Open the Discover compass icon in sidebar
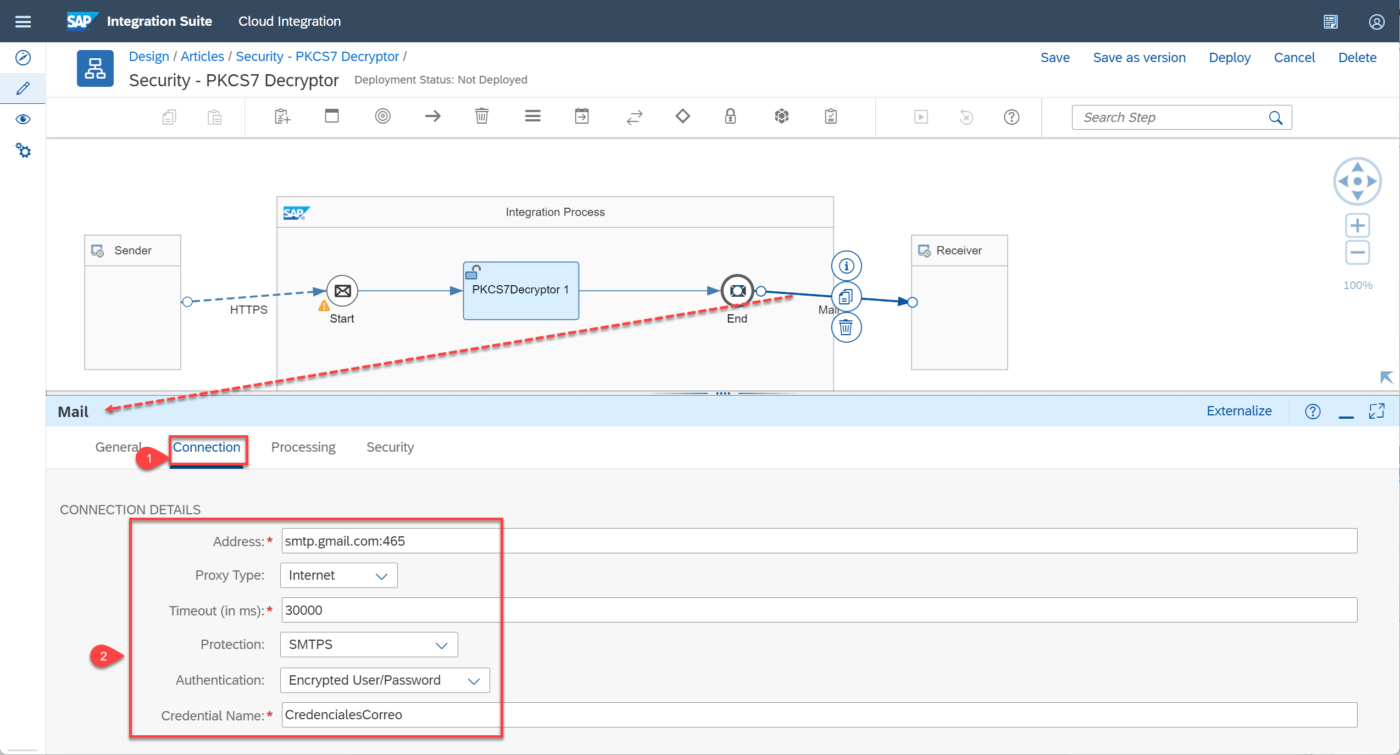 pyautogui.click(x=23, y=58)
